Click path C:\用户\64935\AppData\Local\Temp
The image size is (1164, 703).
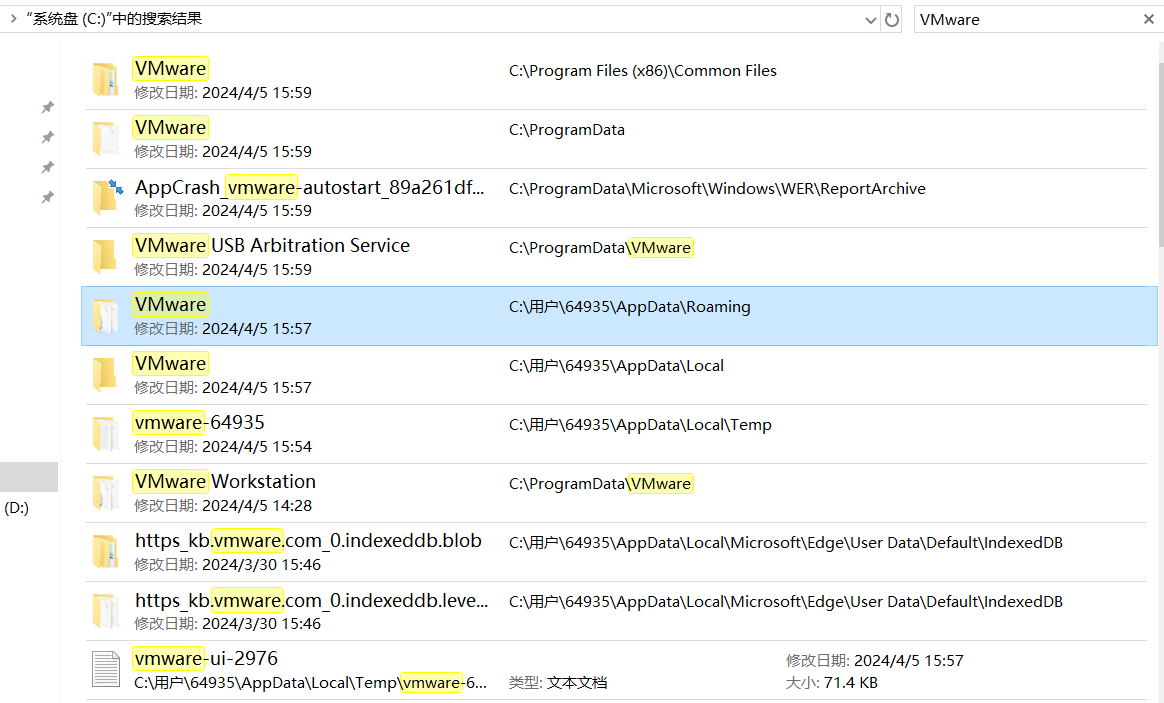pyautogui.click(x=640, y=425)
